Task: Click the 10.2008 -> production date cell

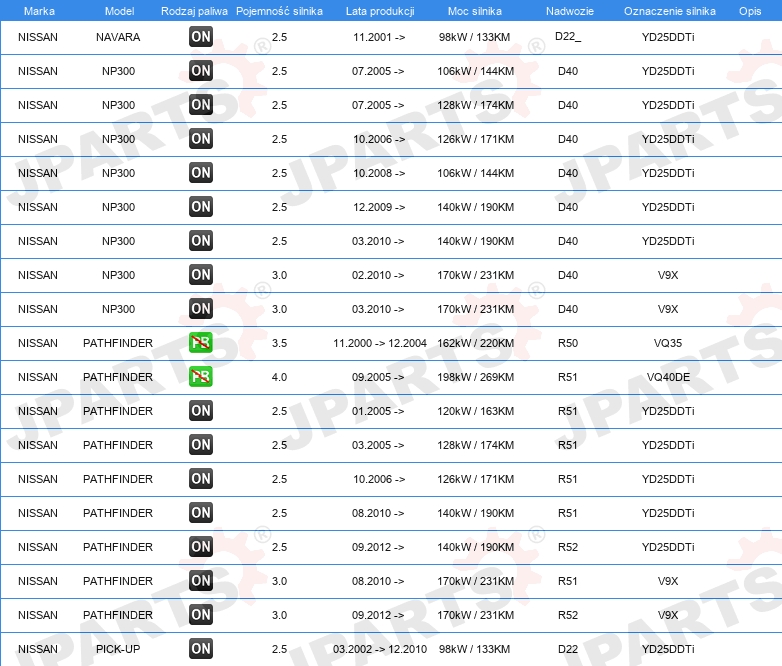Action: point(379,173)
